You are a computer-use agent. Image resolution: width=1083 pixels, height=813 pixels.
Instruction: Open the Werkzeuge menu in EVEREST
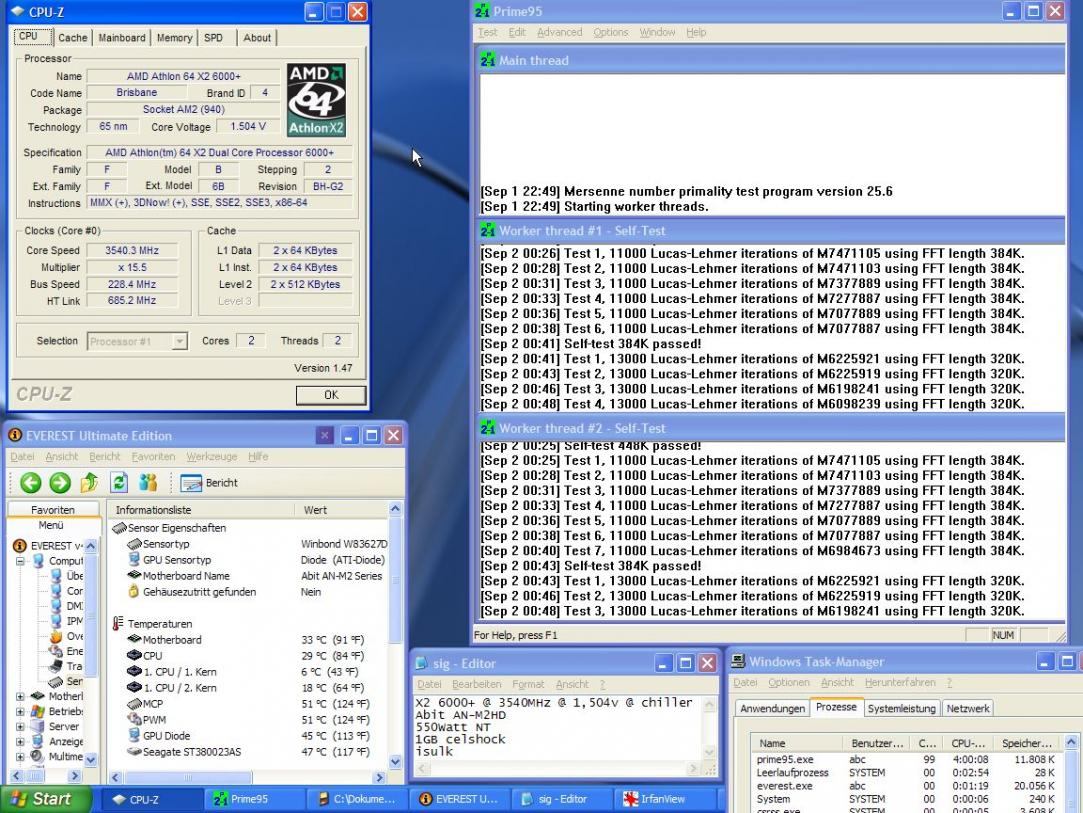pos(211,457)
